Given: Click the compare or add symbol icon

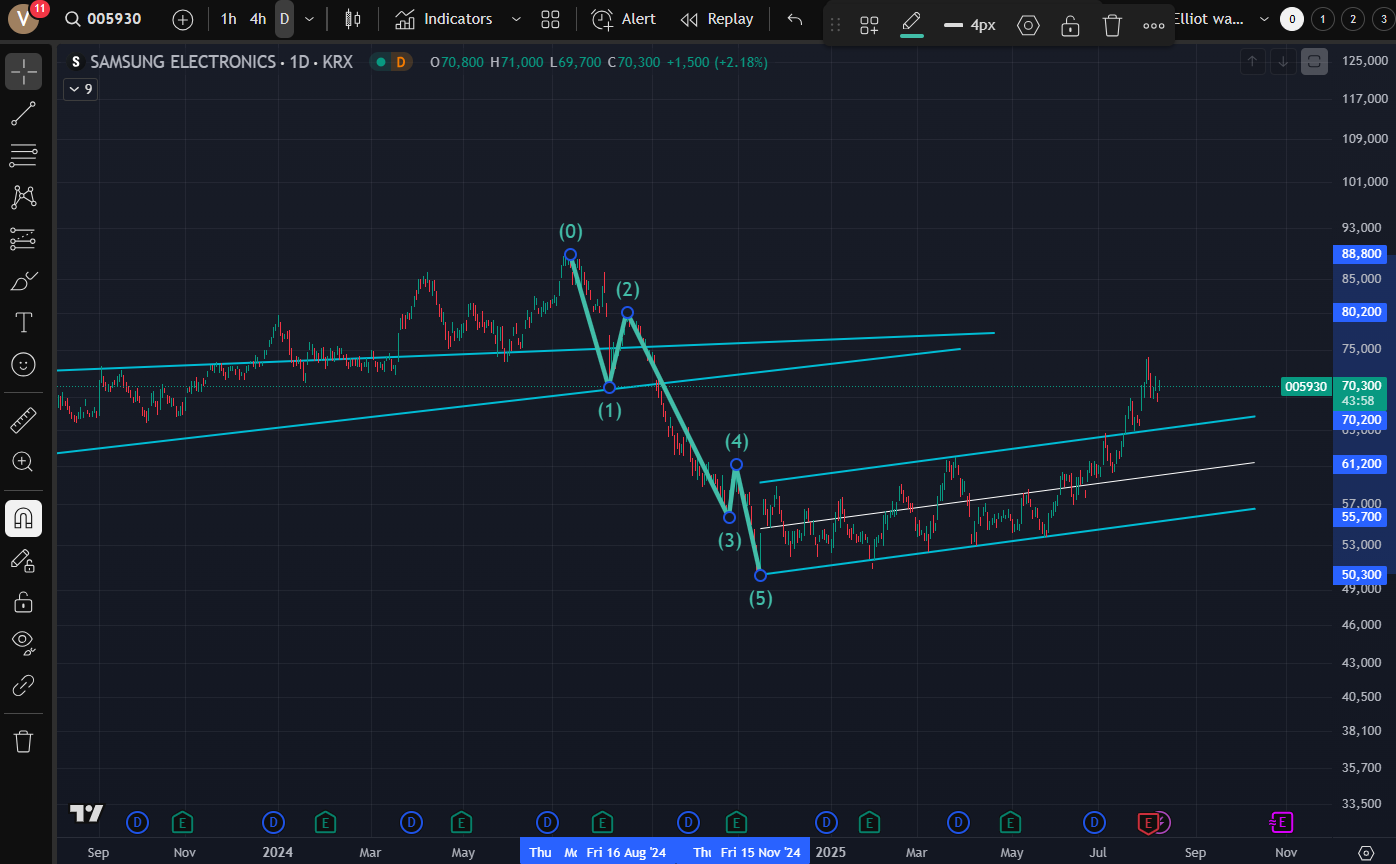Looking at the screenshot, I should pyautogui.click(x=183, y=19).
